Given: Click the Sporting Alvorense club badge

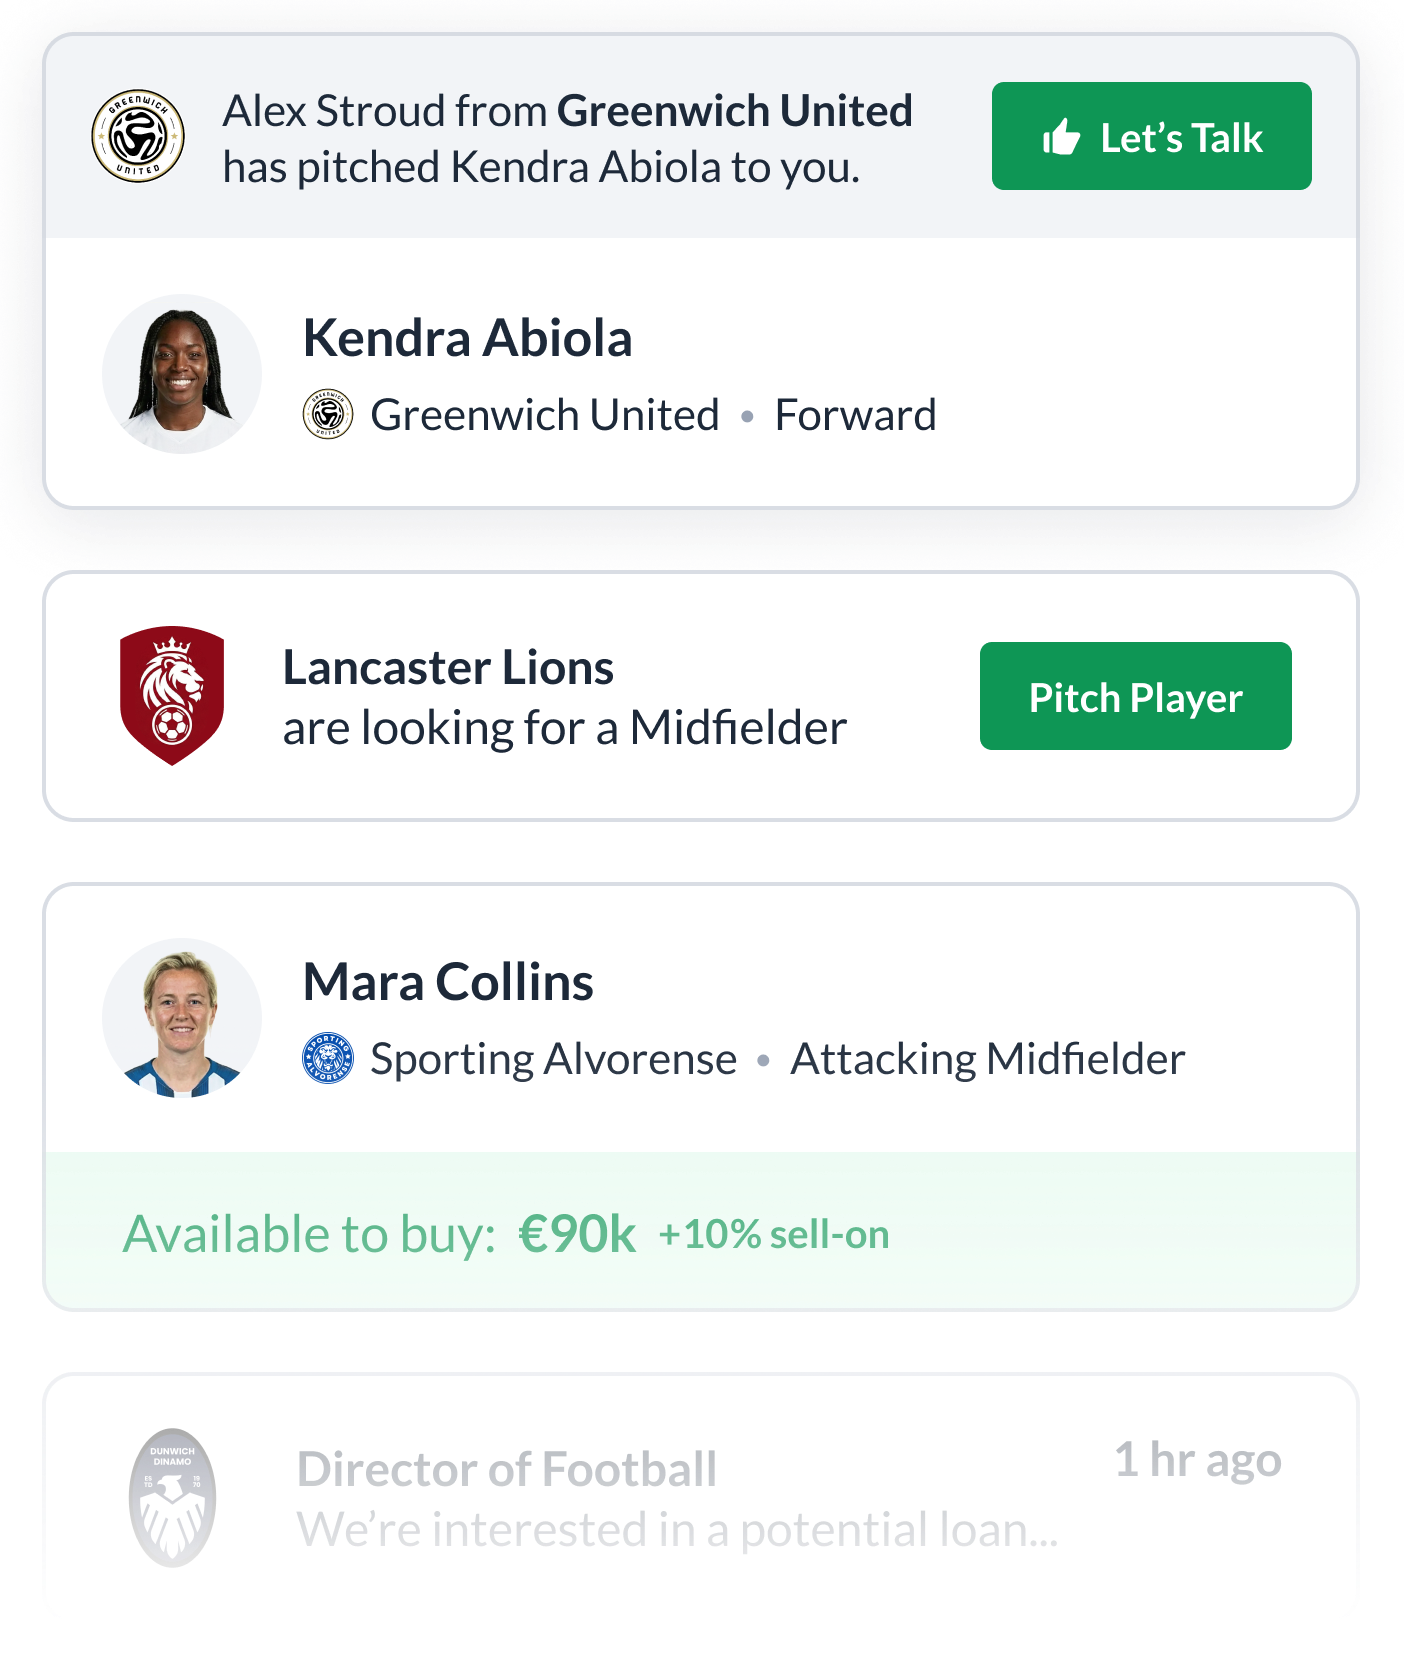Looking at the screenshot, I should tap(328, 1058).
